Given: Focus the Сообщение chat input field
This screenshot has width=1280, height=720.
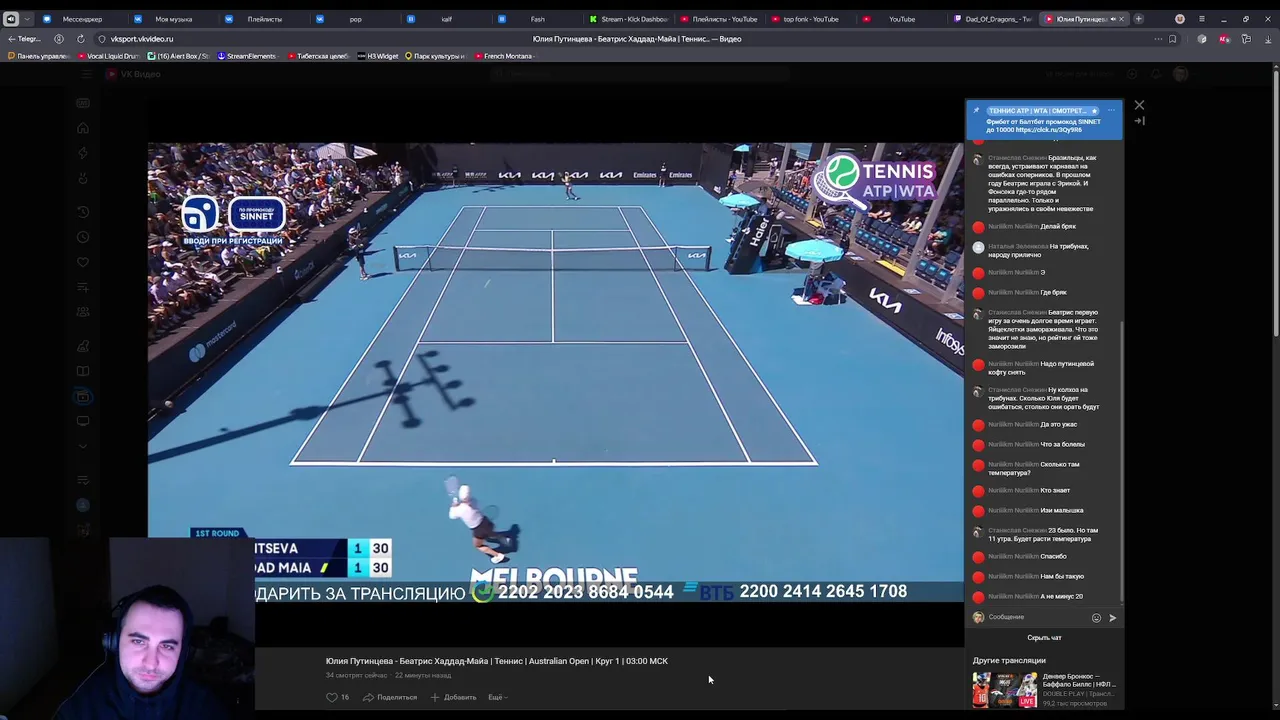Looking at the screenshot, I should coord(1036,617).
